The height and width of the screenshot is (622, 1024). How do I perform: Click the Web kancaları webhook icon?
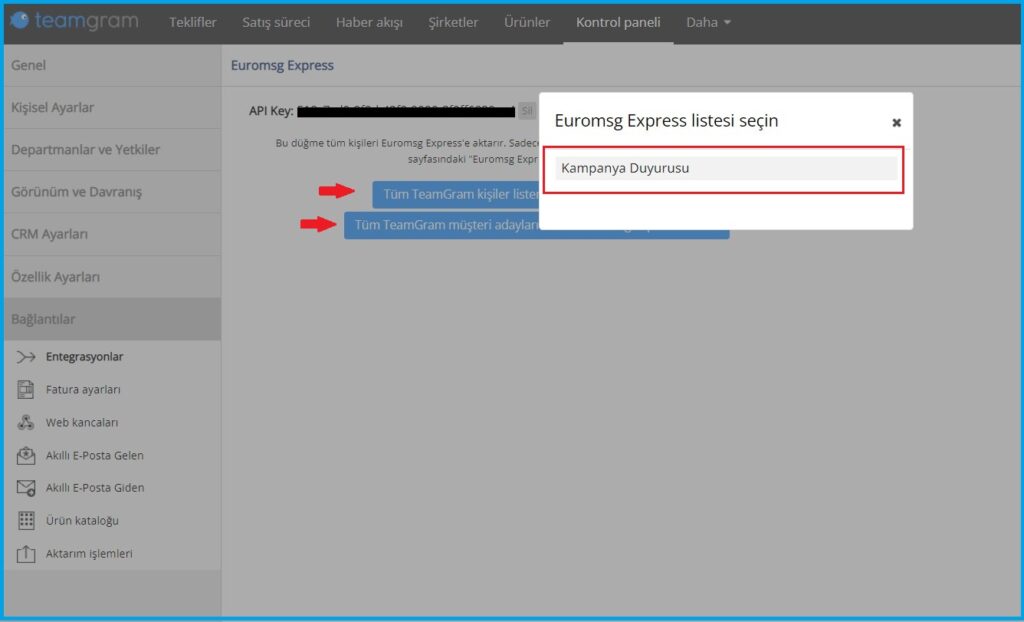pyautogui.click(x=26, y=422)
